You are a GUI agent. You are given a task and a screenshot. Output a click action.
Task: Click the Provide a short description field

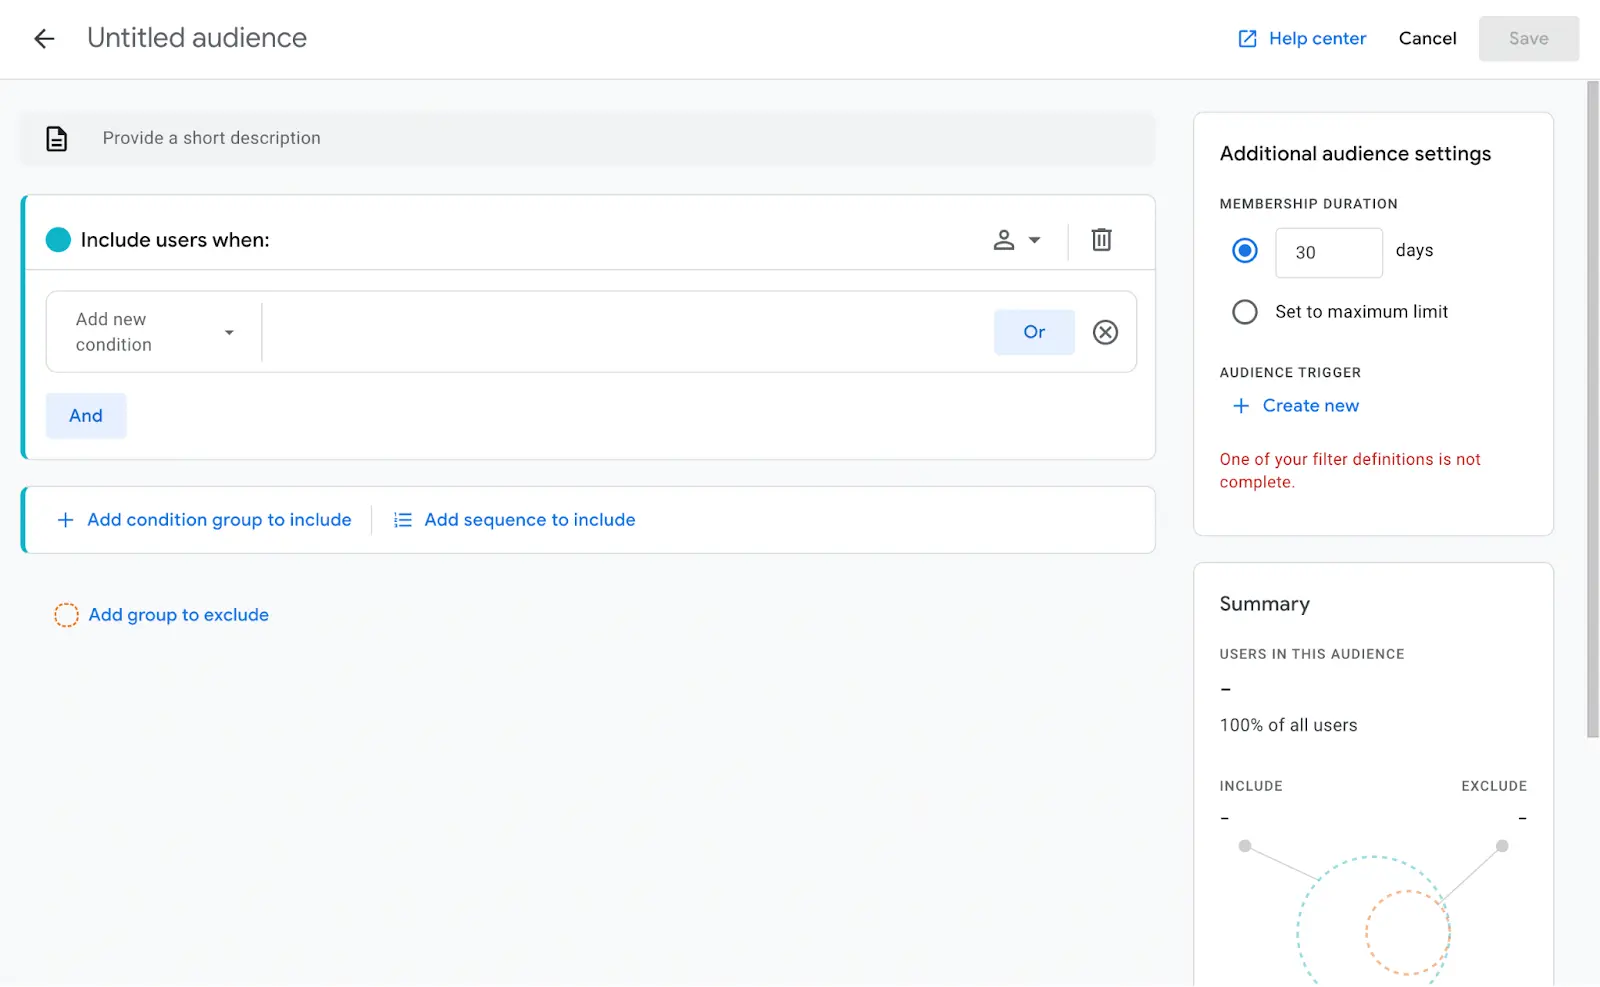click(x=588, y=138)
